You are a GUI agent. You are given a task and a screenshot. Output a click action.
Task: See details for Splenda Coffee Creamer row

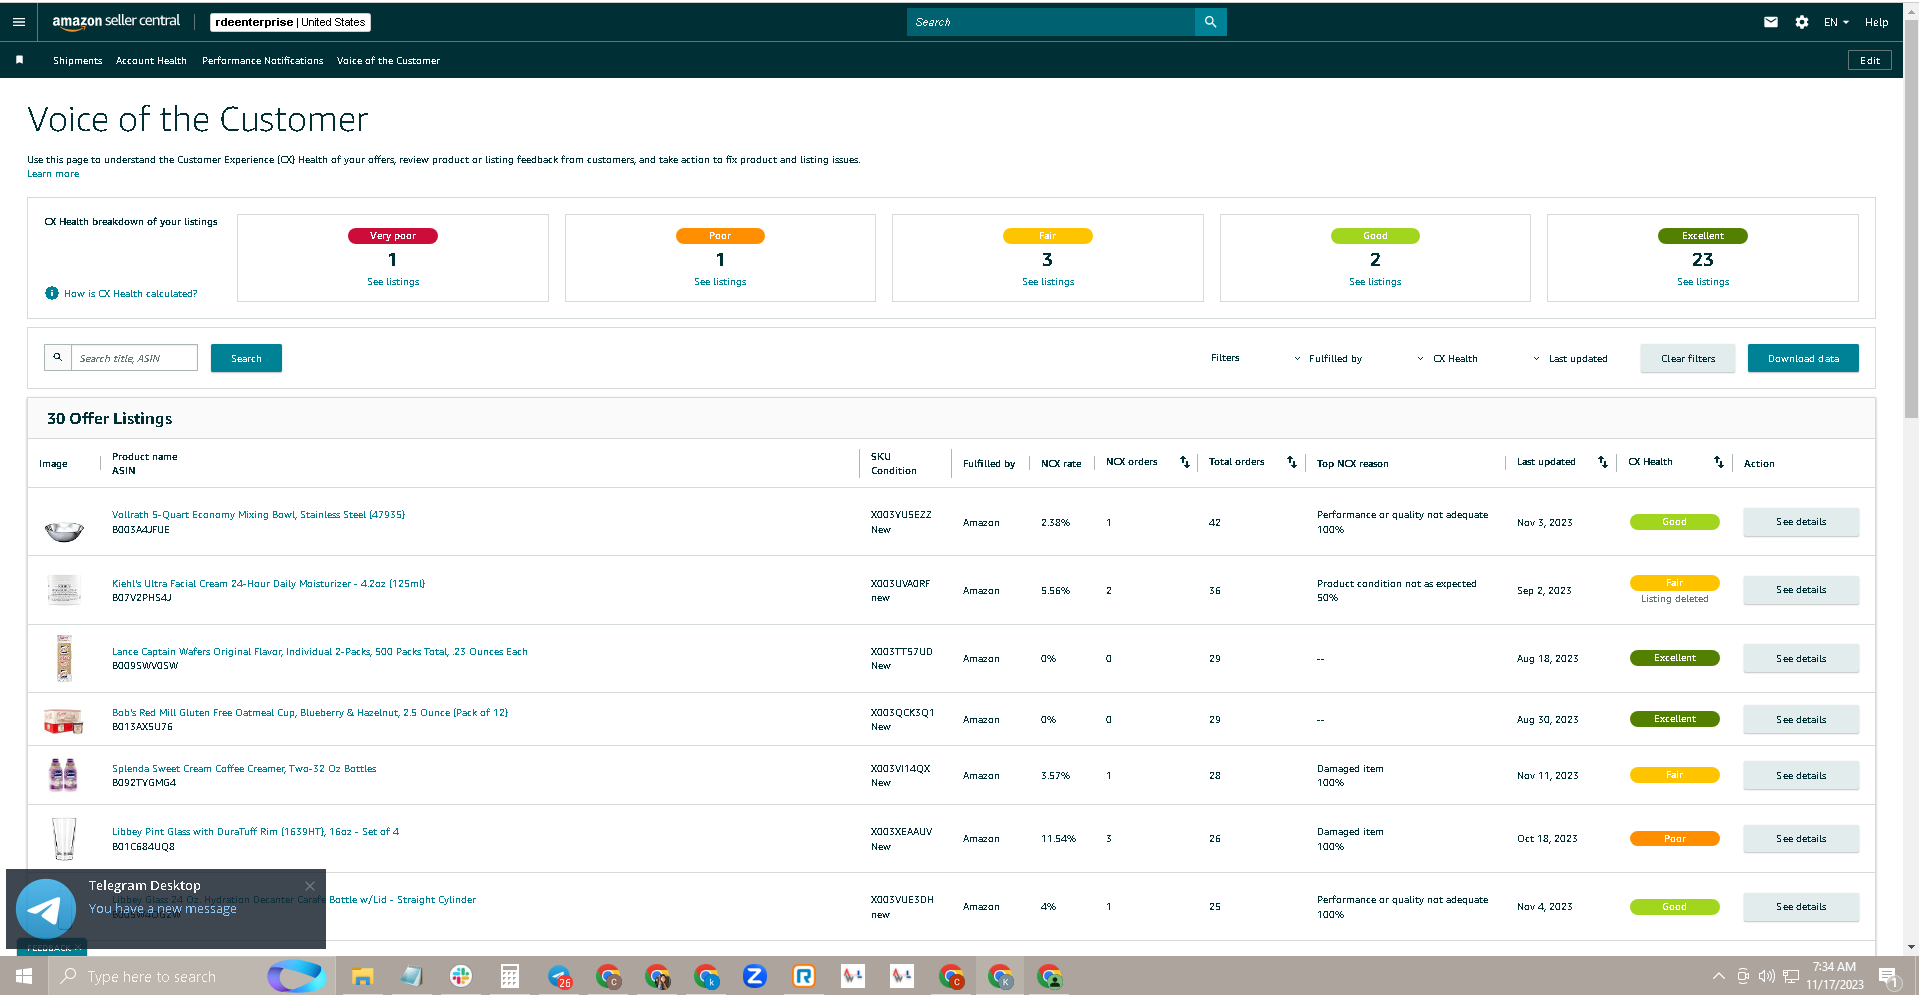(x=1801, y=776)
